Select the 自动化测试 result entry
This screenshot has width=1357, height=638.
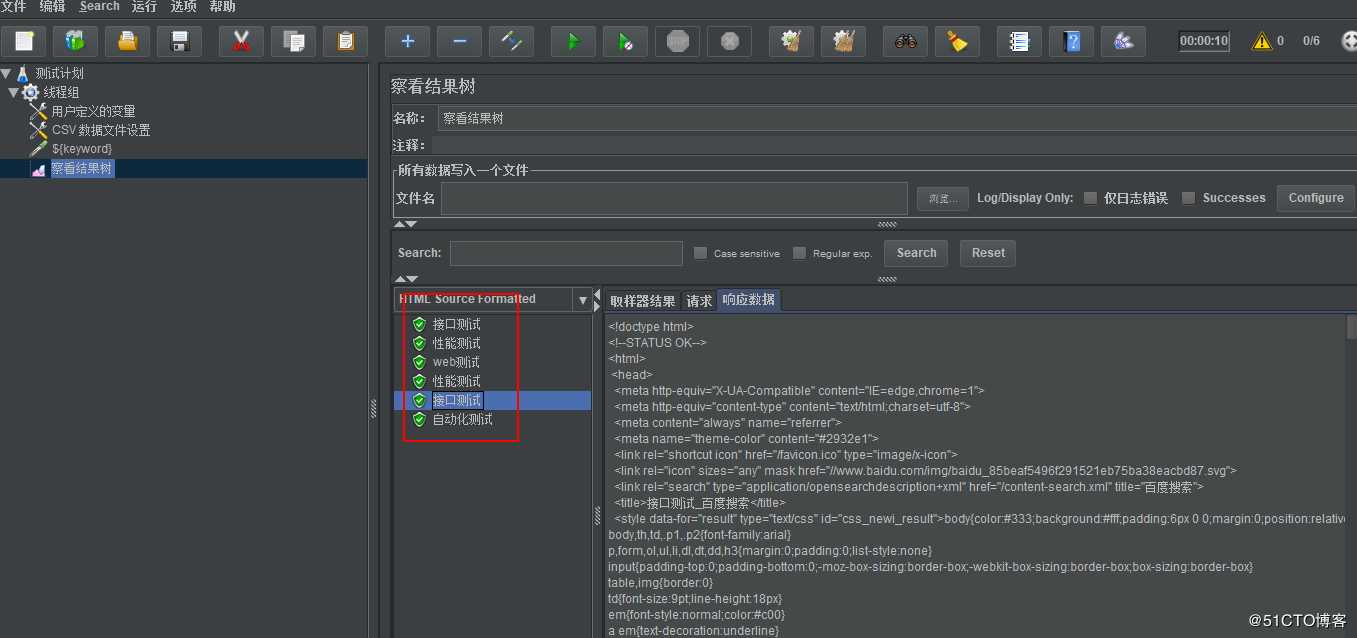pyautogui.click(x=462, y=419)
